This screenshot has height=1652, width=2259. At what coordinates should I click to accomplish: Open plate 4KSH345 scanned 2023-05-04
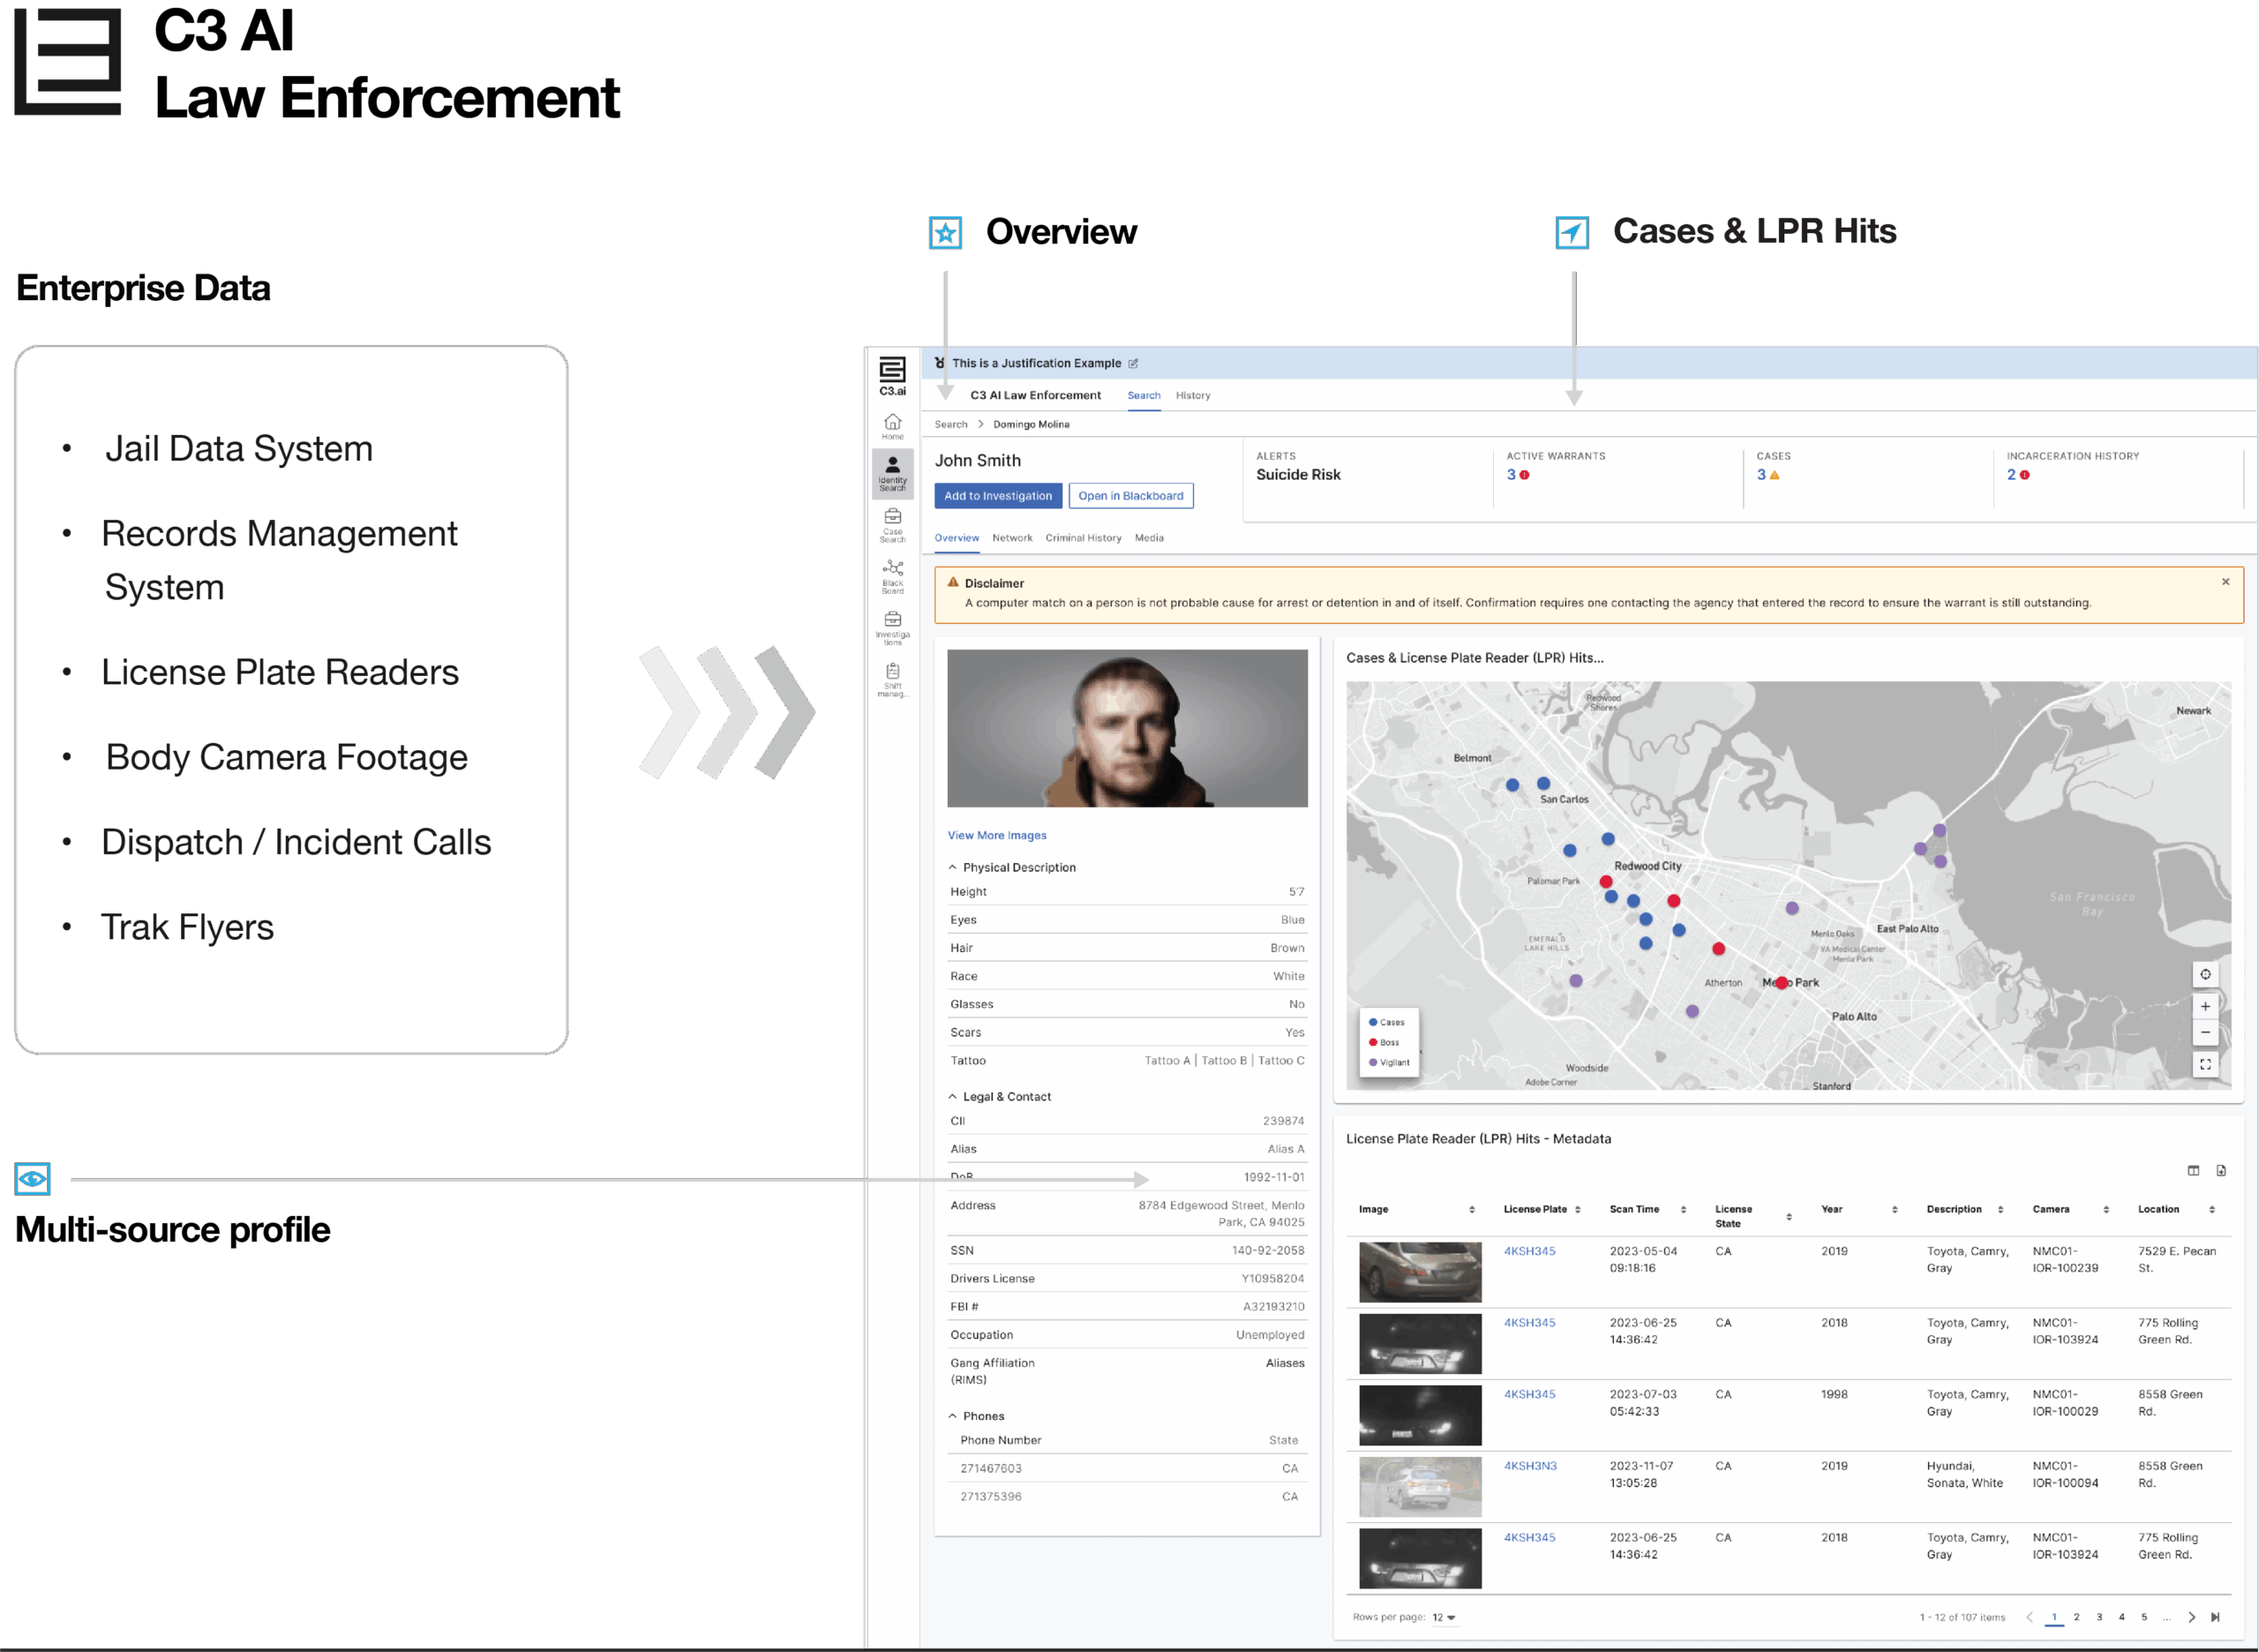(x=1529, y=1252)
